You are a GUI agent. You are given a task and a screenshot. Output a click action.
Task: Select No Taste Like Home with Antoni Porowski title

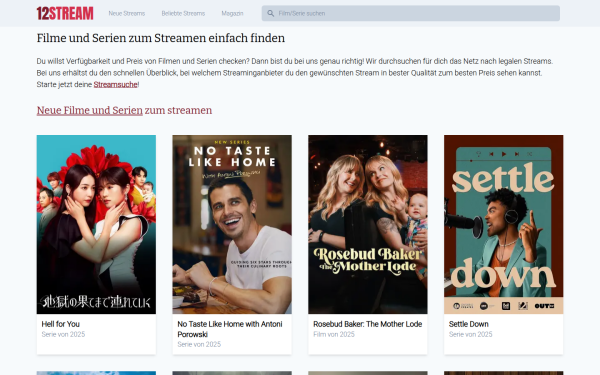pos(230,329)
